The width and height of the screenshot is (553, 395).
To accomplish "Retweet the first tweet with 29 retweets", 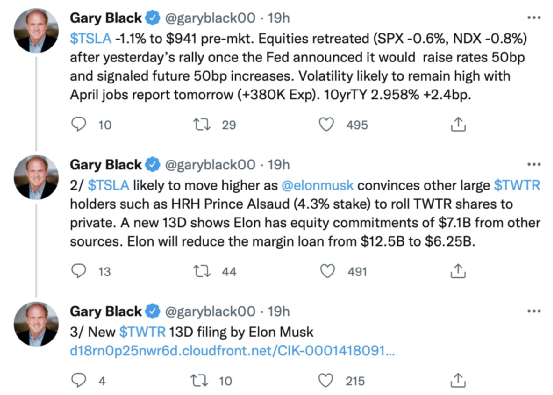I will [x=202, y=124].
